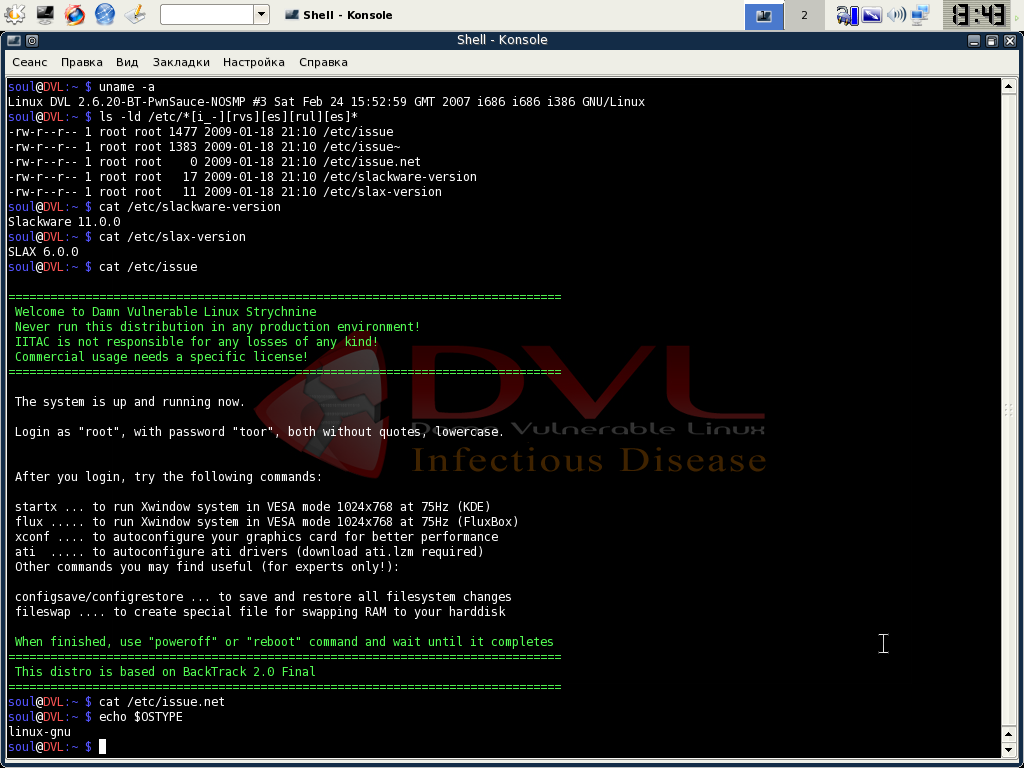Click the "cat /etc/issue.net" command line
1024x768 pixels.
point(116,703)
